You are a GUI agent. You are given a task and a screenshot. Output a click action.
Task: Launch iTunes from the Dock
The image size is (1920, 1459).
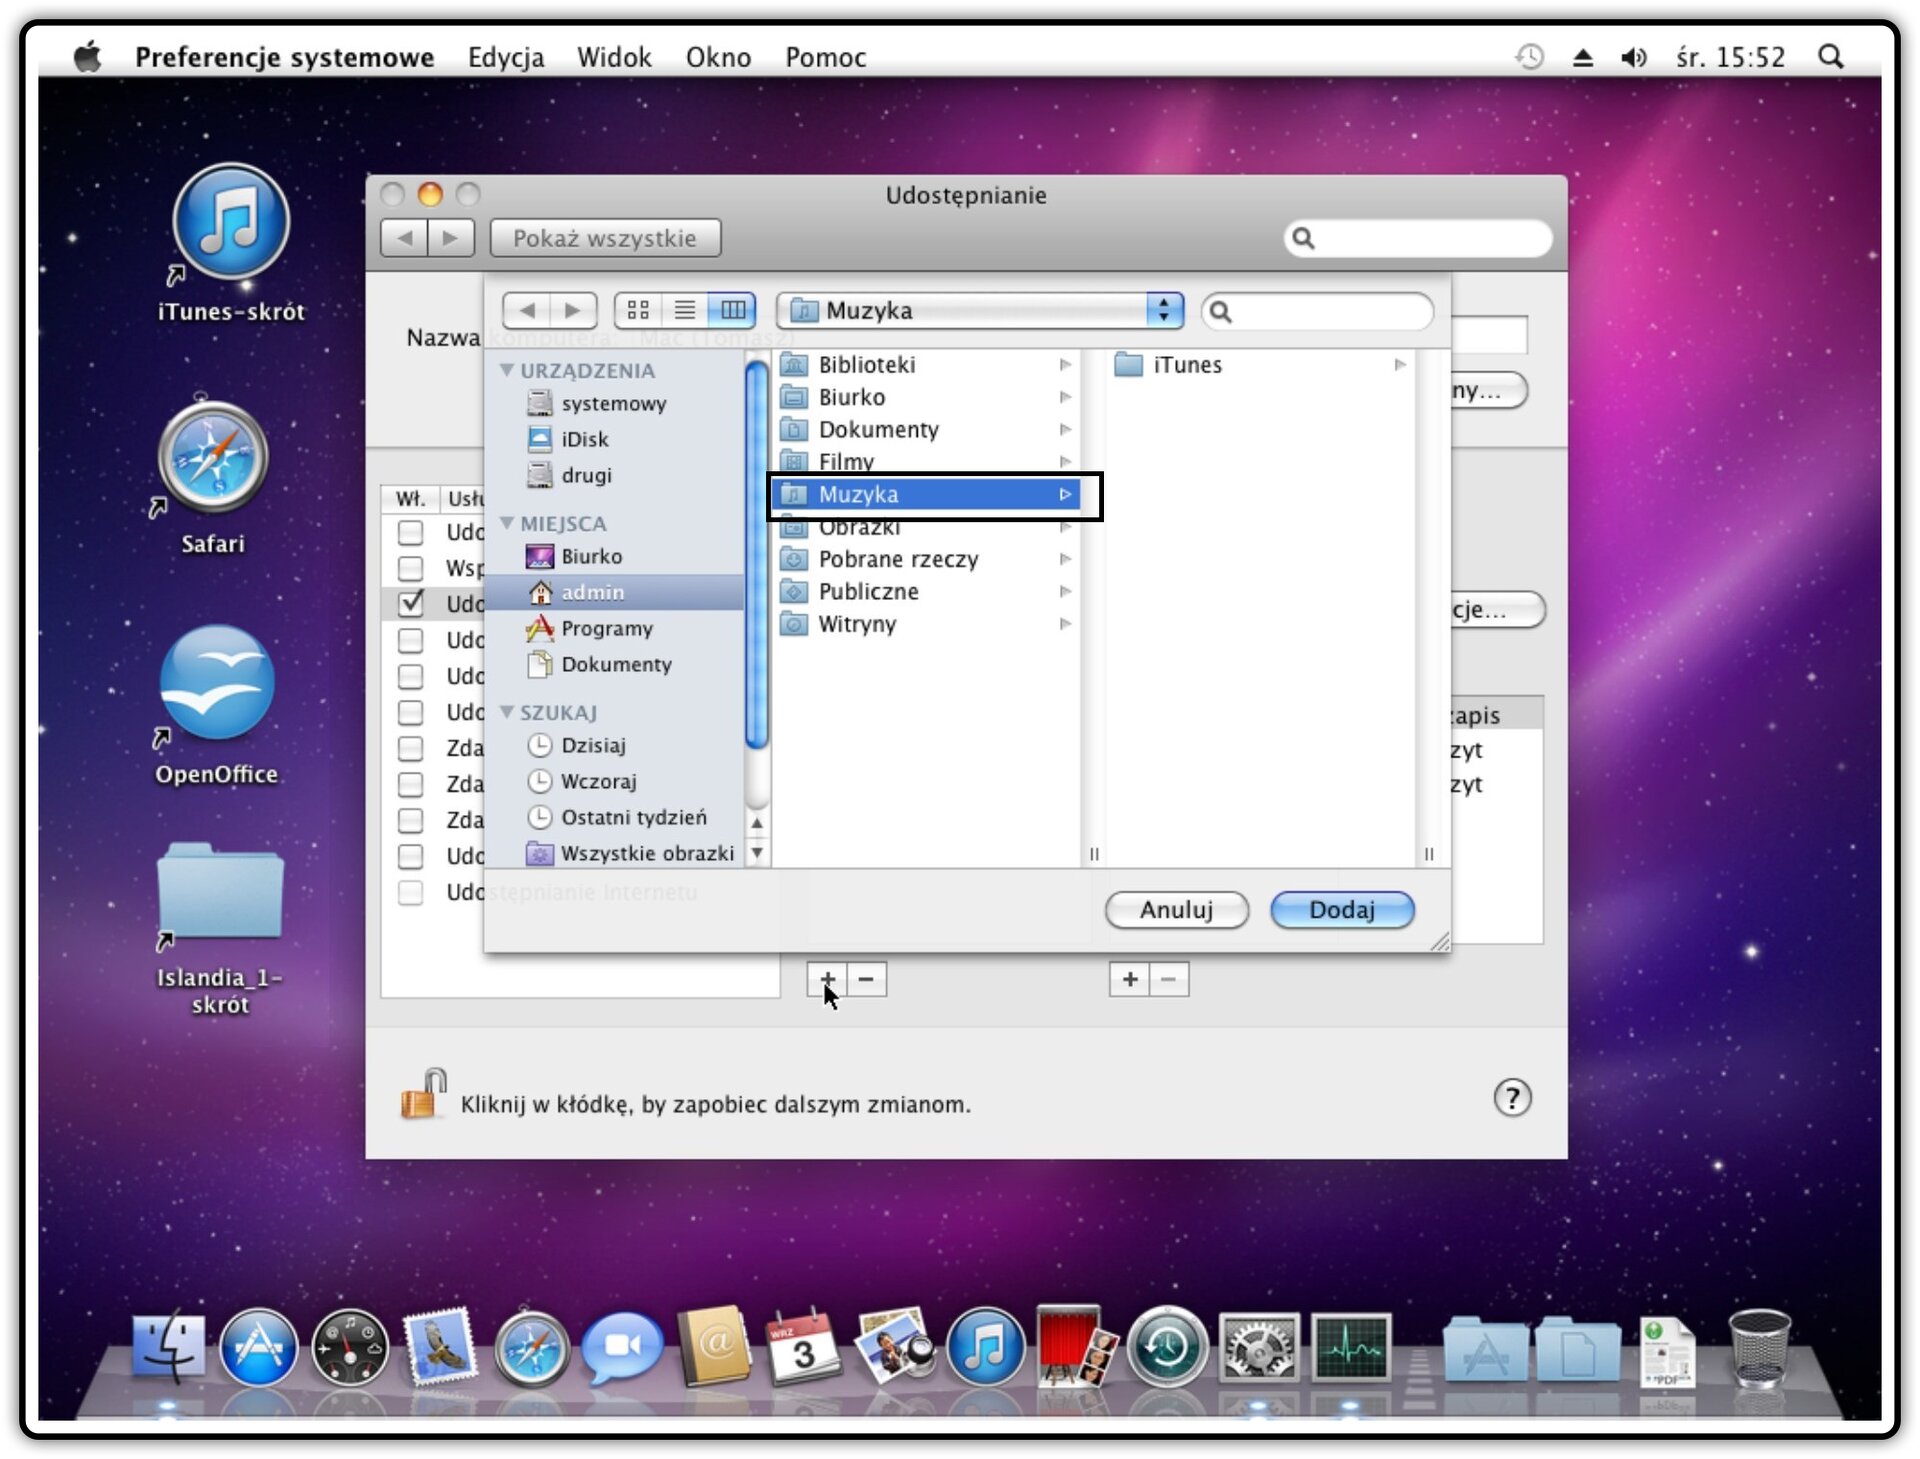point(985,1346)
